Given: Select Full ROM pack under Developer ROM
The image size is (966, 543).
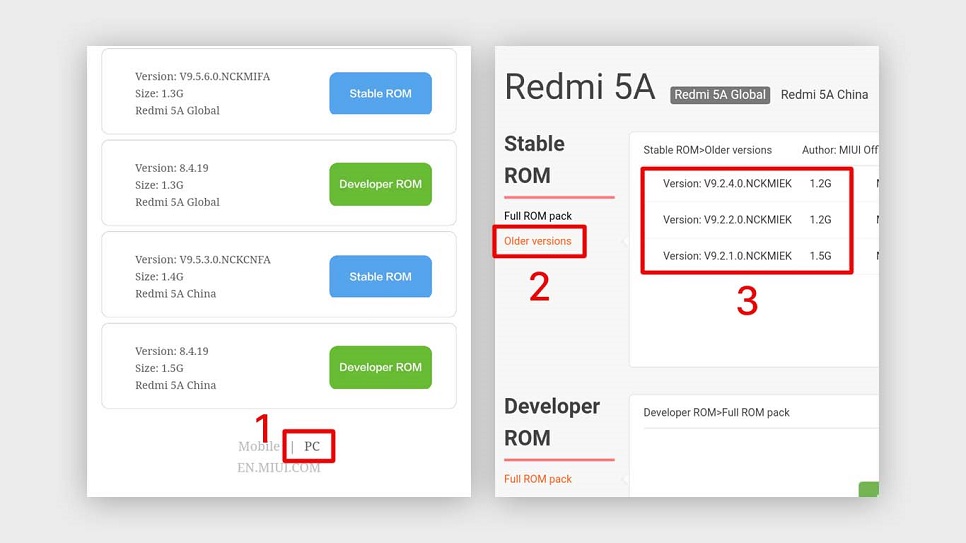Looking at the screenshot, I should 538,479.
